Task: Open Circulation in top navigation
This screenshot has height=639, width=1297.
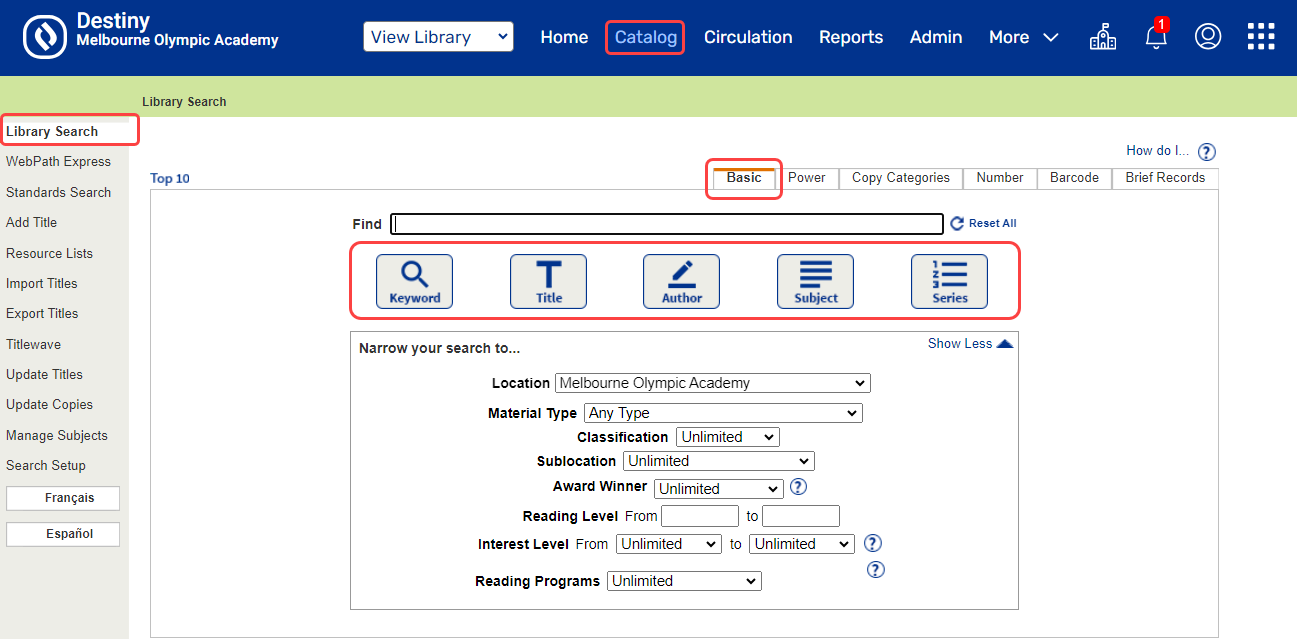Action: click(x=748, y=37)
